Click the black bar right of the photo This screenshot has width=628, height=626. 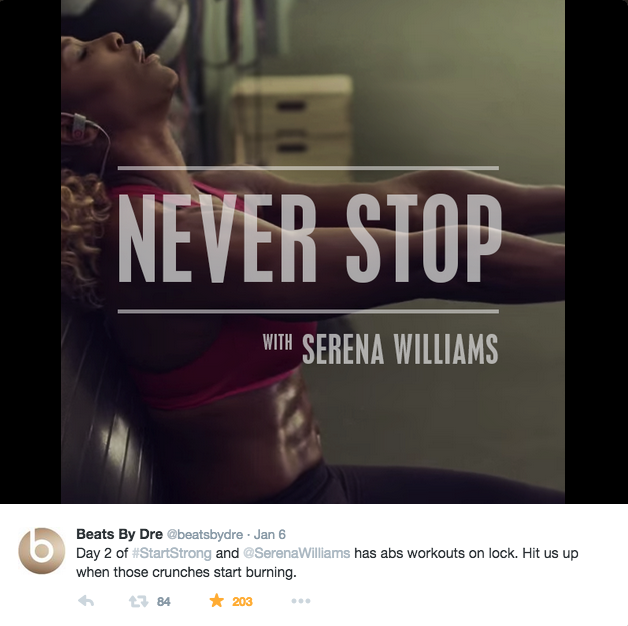[x=596, y=252]
